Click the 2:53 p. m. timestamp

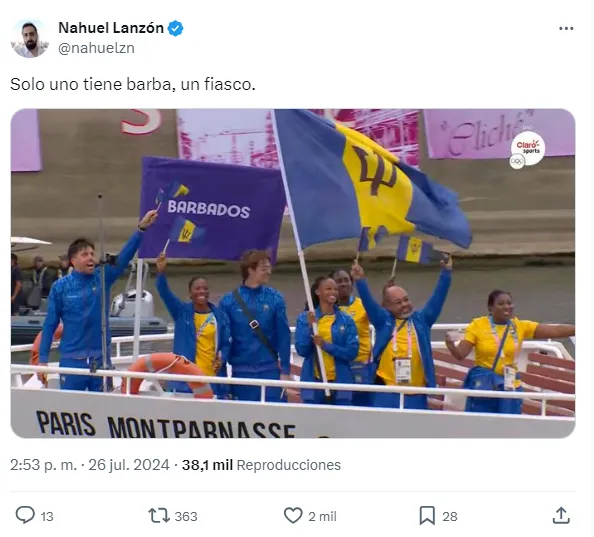point(43,465)
